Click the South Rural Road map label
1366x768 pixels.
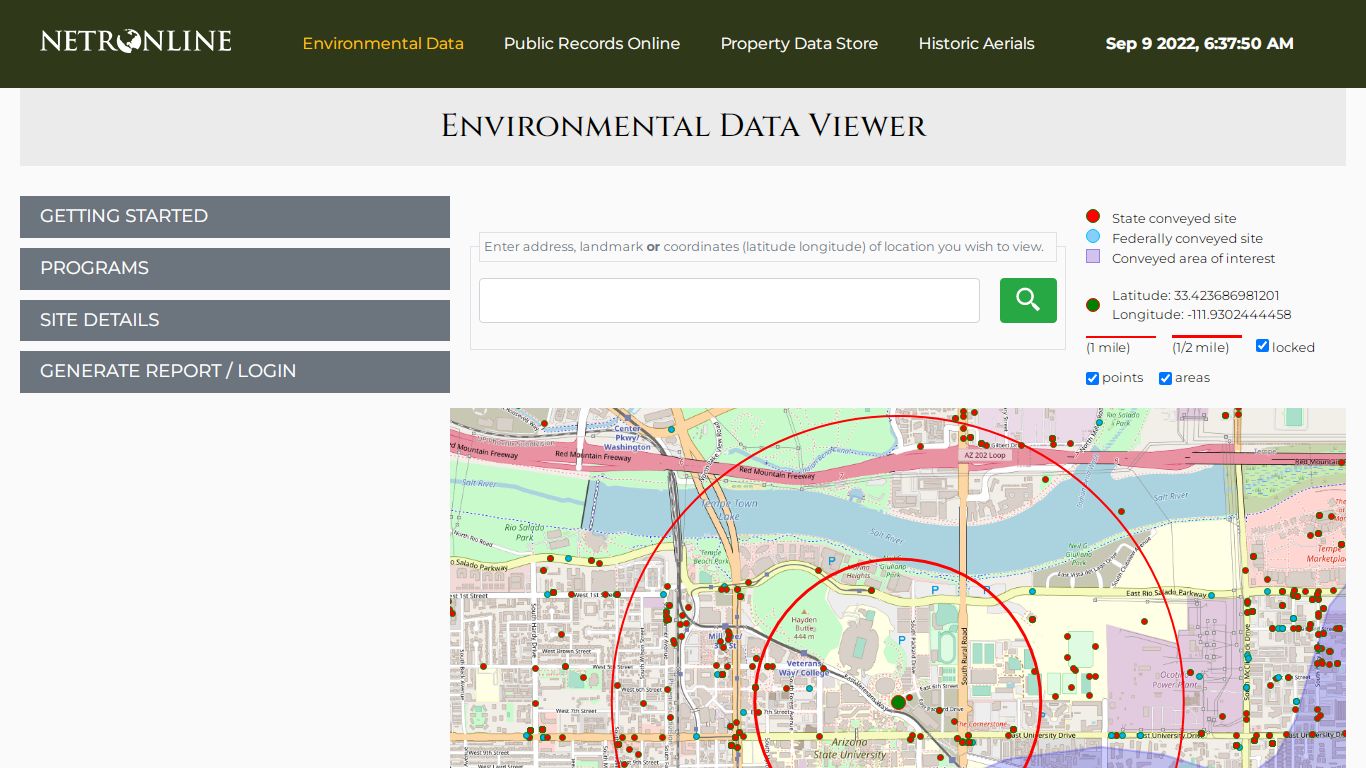[964, 656]
